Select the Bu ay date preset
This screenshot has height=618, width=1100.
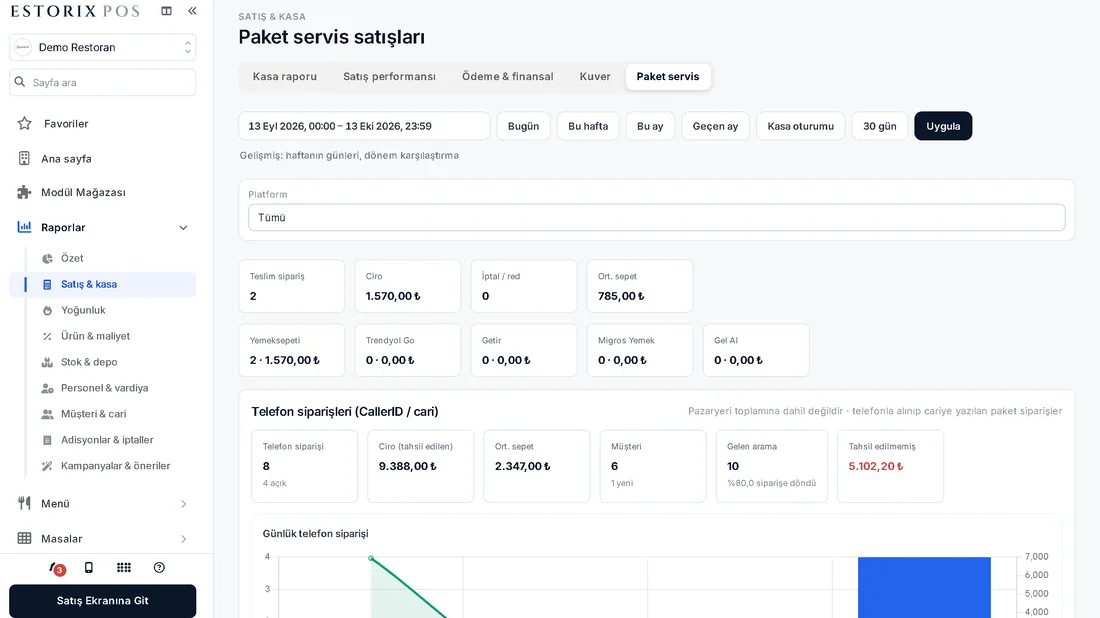tap(650, 126)
